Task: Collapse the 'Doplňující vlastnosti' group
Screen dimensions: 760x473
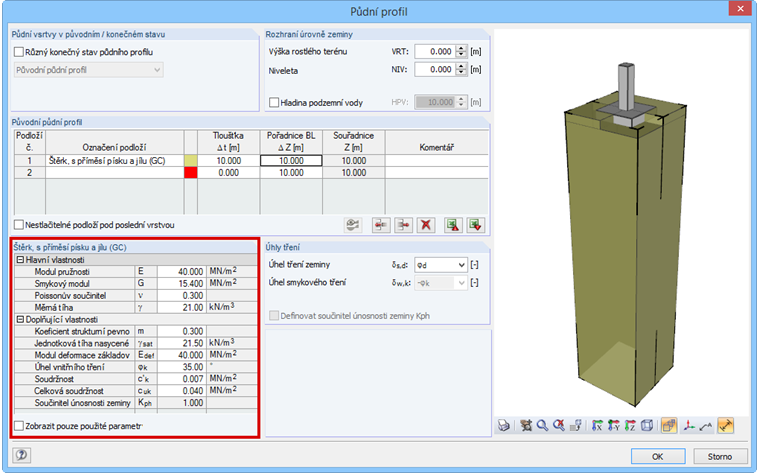Action: tap(18, 319)
